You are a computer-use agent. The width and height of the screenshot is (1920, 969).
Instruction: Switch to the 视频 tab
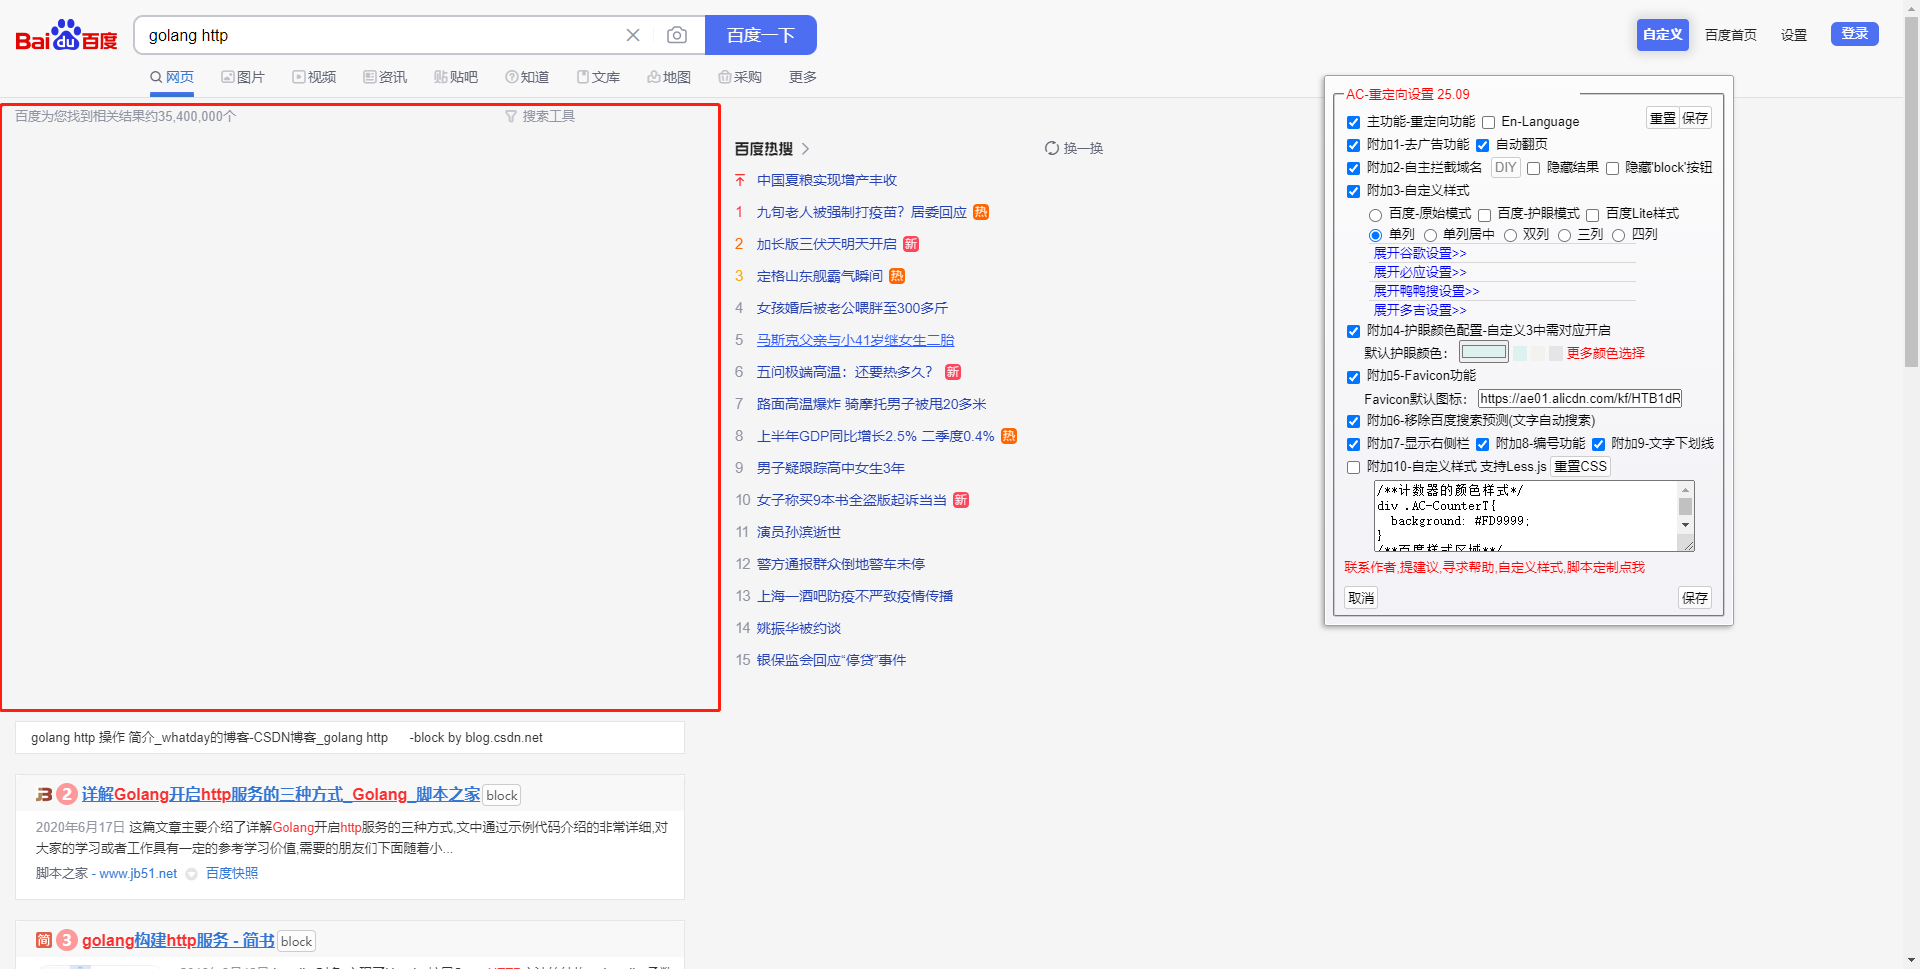pyautogui.click(x=314, y=76)
